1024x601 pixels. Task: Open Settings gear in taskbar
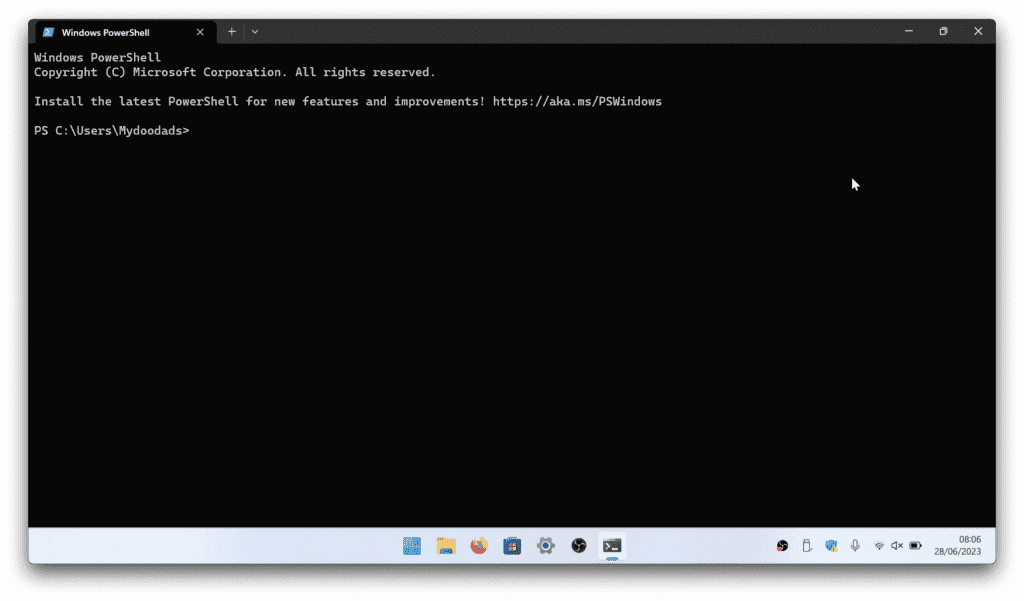[545, 545]
